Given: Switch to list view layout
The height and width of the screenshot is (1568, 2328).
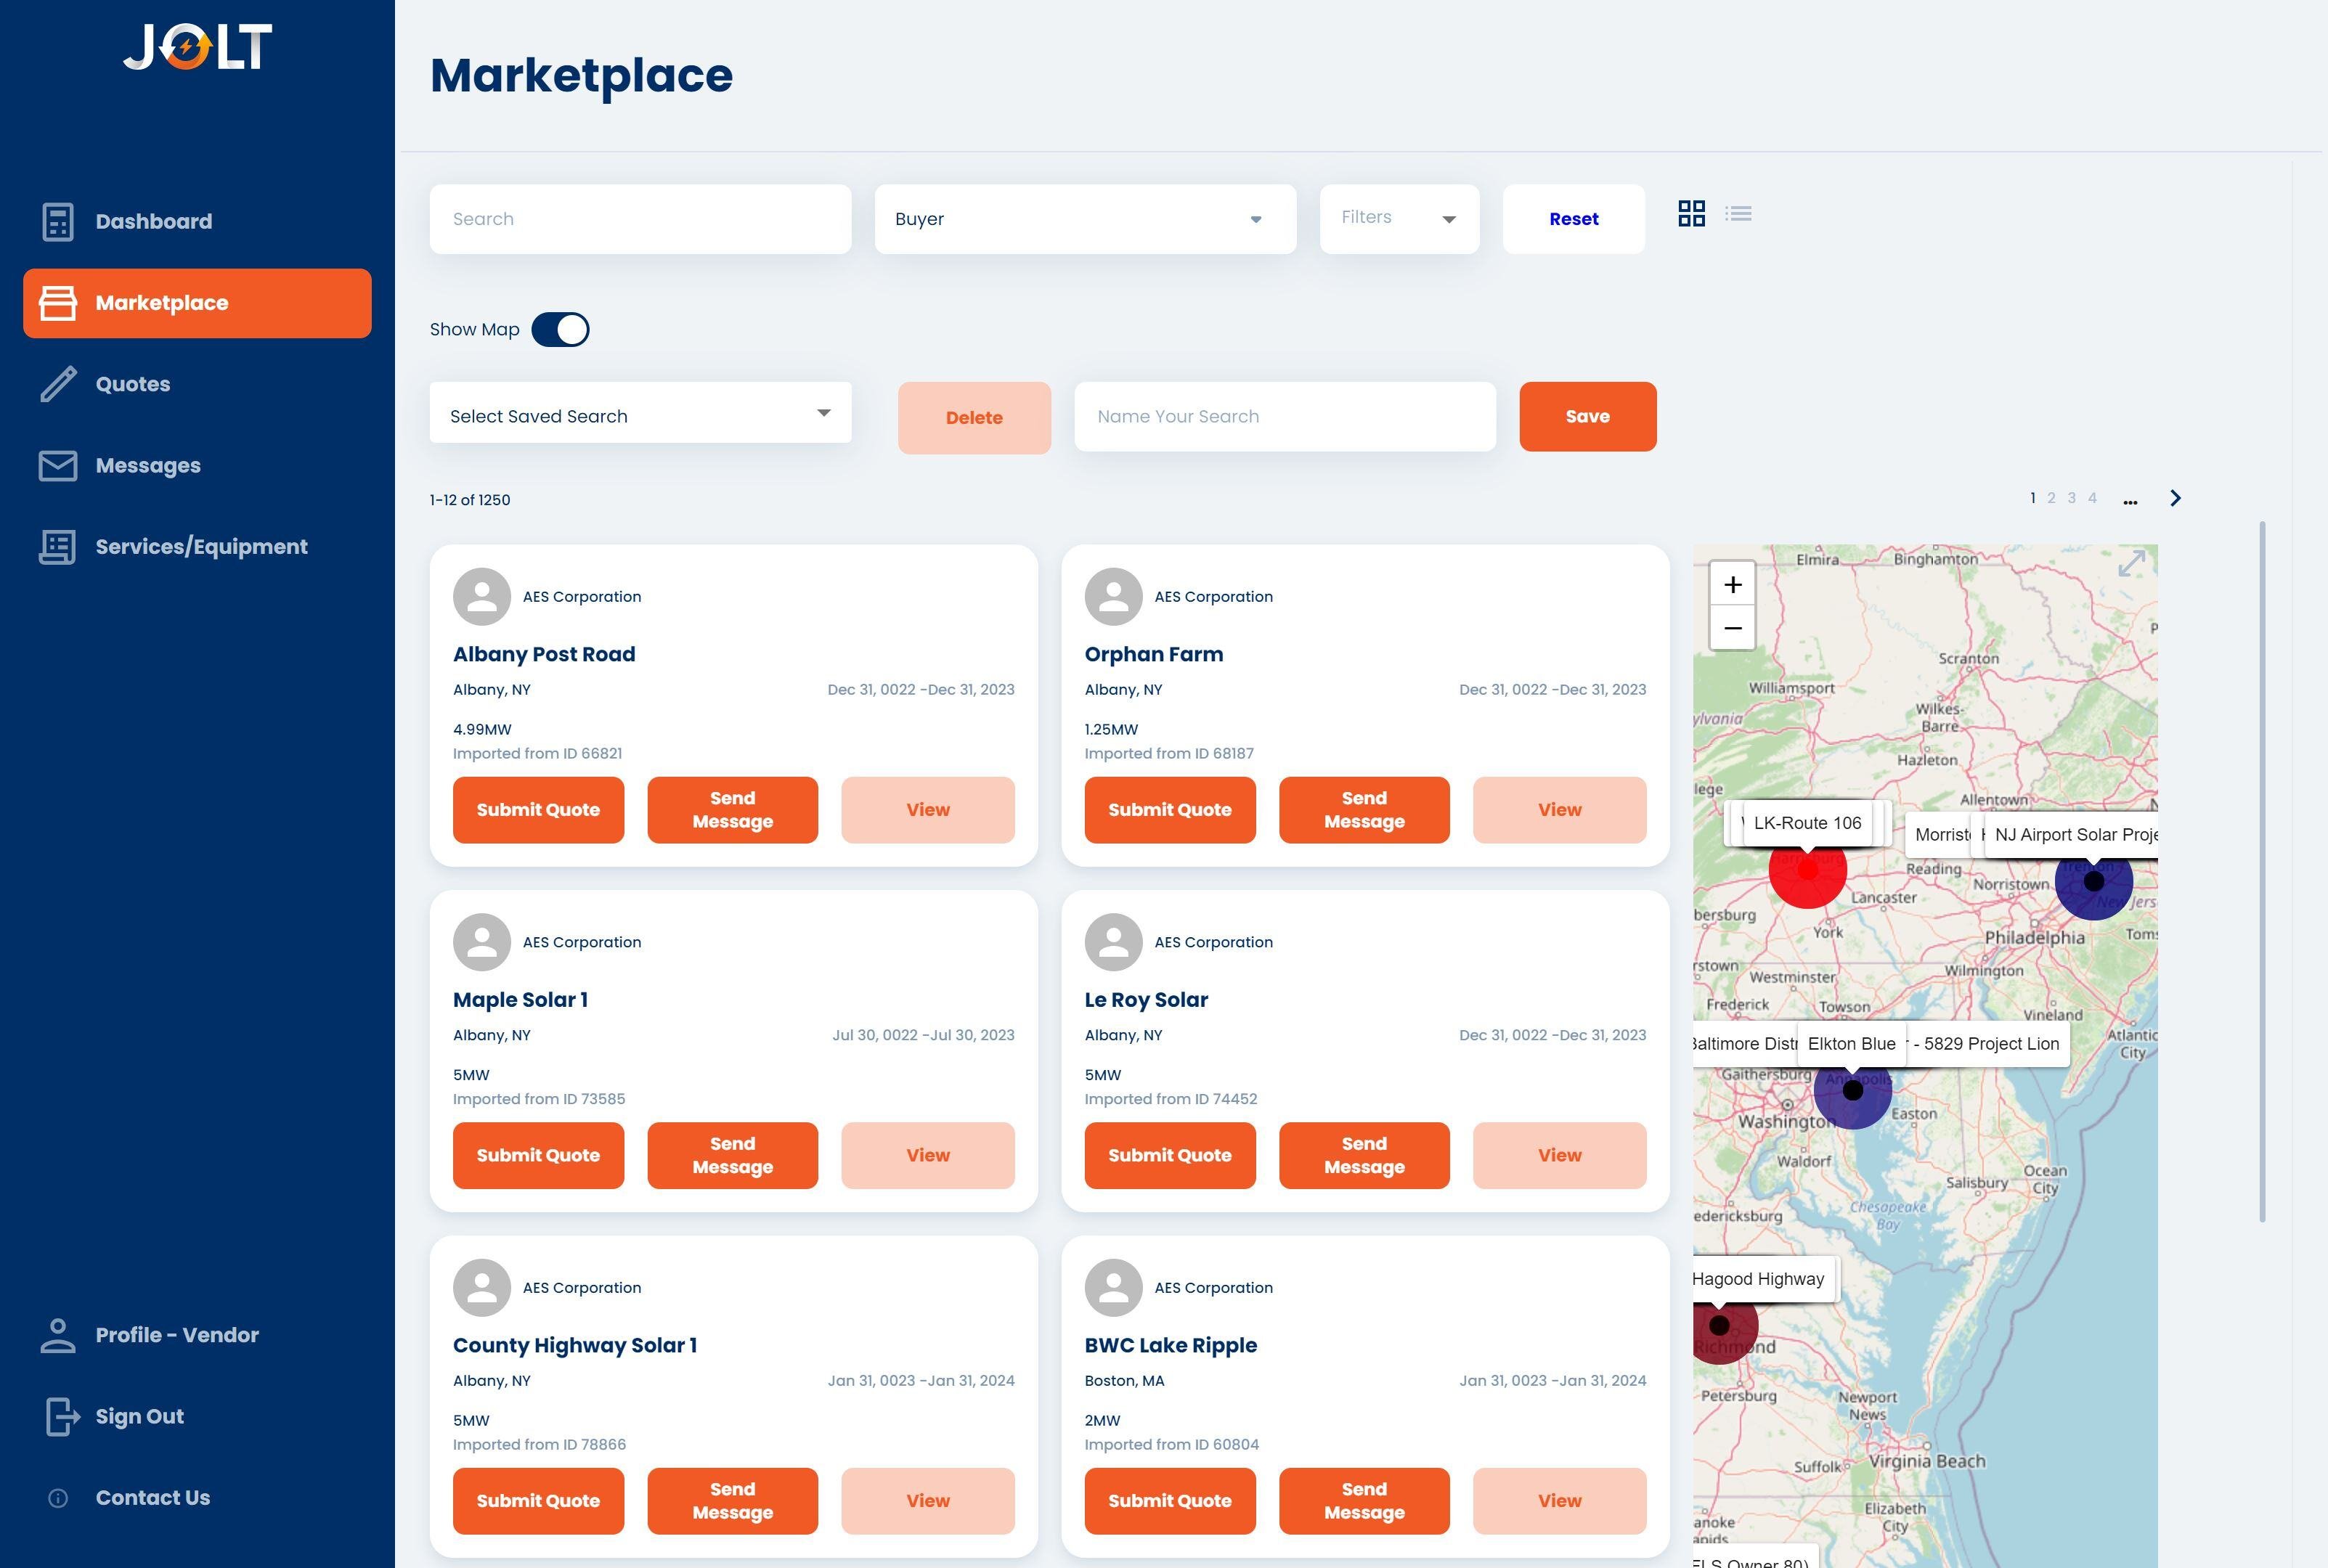Looking at the screenshot, I should (x=1739, y=213).
